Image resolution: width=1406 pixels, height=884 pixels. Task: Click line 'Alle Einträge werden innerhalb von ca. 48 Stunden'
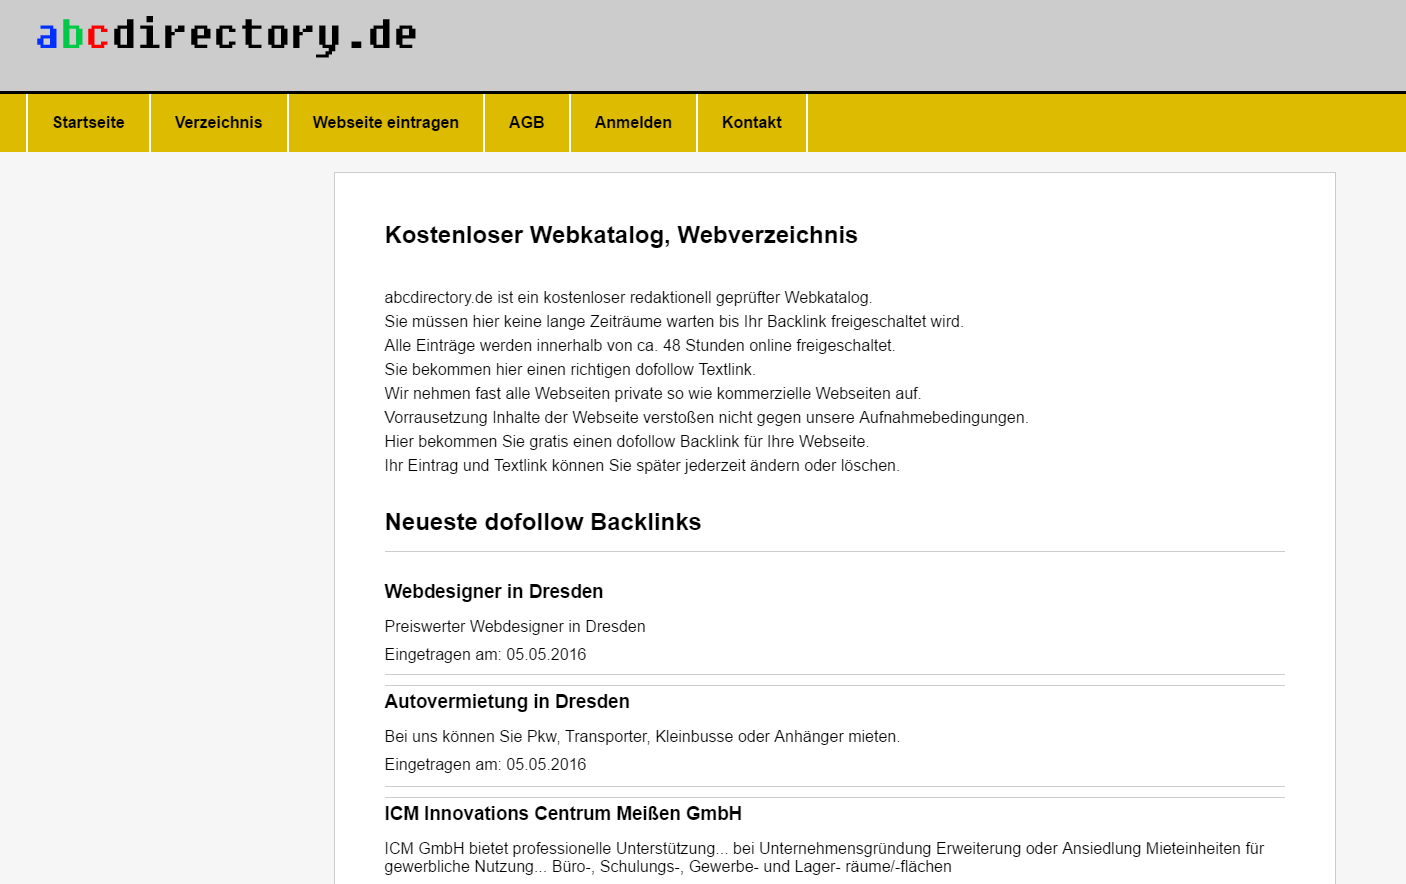(x=640, y=345)
